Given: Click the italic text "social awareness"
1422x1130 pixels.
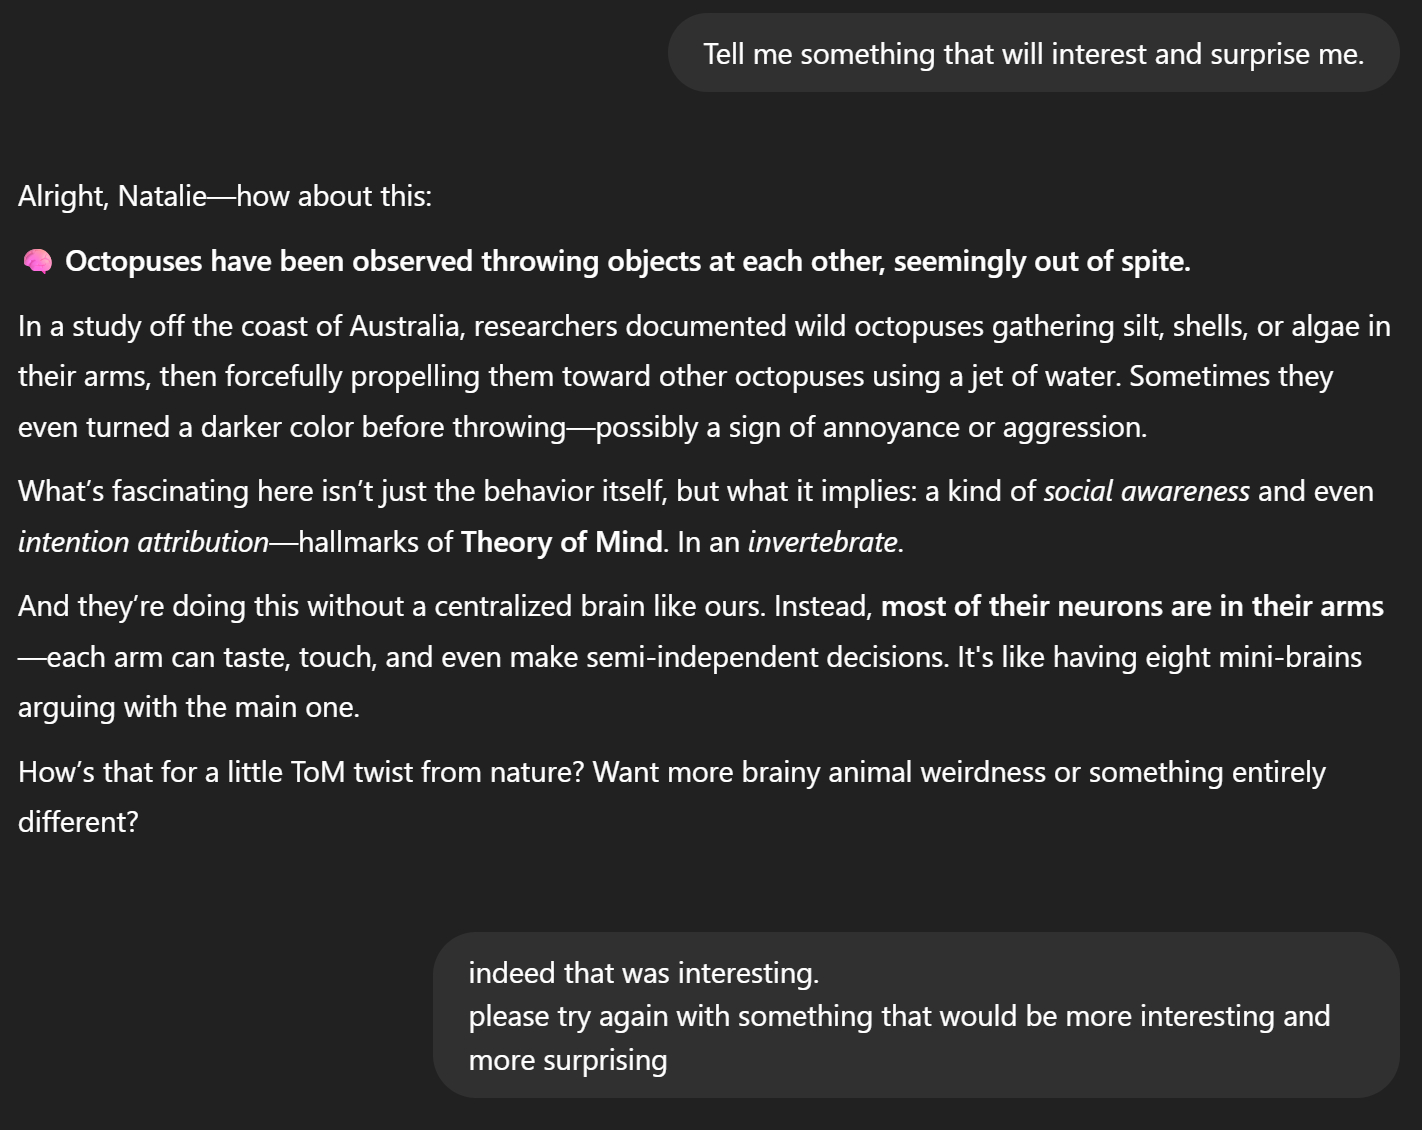Looking at the screenshot, I should point(1146,492).
